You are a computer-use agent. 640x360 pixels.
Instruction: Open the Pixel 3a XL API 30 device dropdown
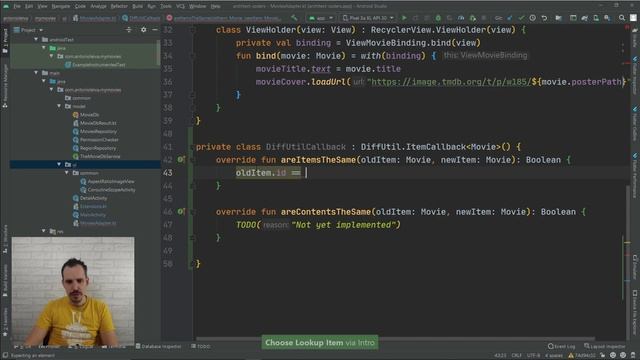pyautogui.click(x=368, y=18)
